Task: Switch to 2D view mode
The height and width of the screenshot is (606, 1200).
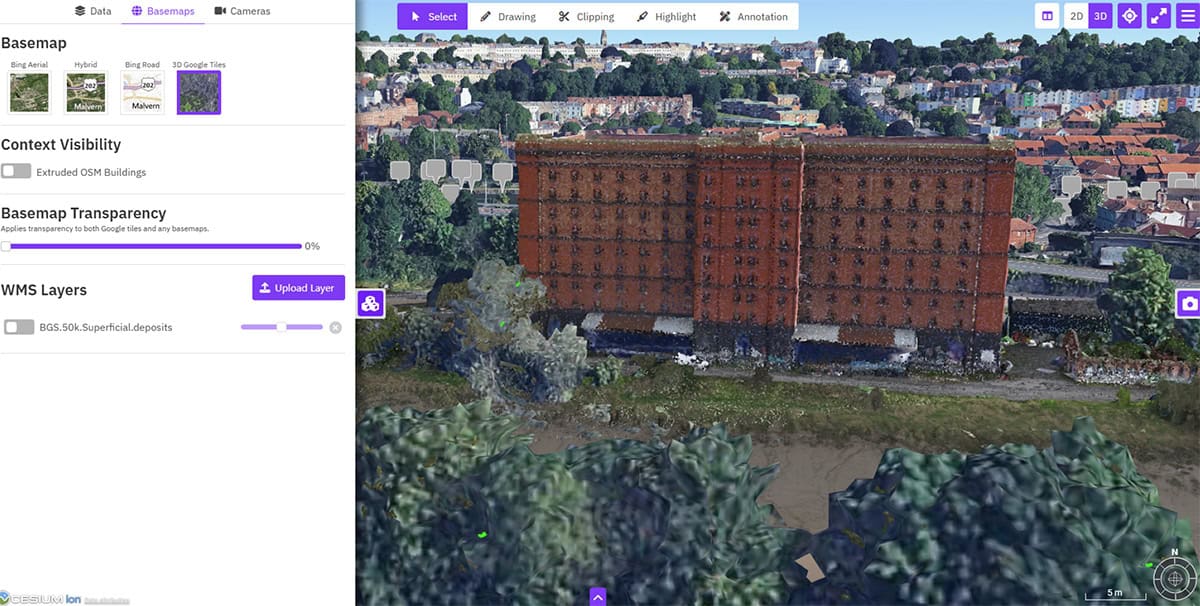Action: (1075, 16)
